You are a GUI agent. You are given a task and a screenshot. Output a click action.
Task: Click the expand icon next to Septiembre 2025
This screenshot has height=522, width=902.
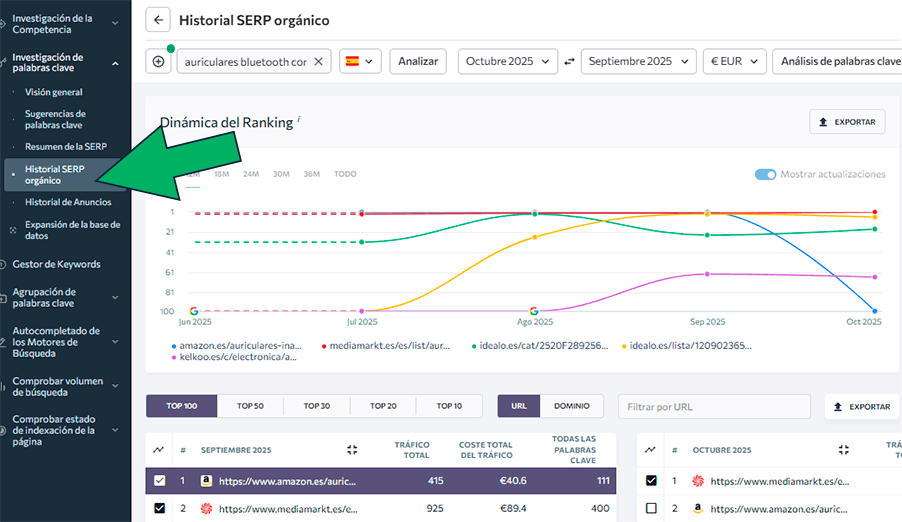(x=352, y=450)
